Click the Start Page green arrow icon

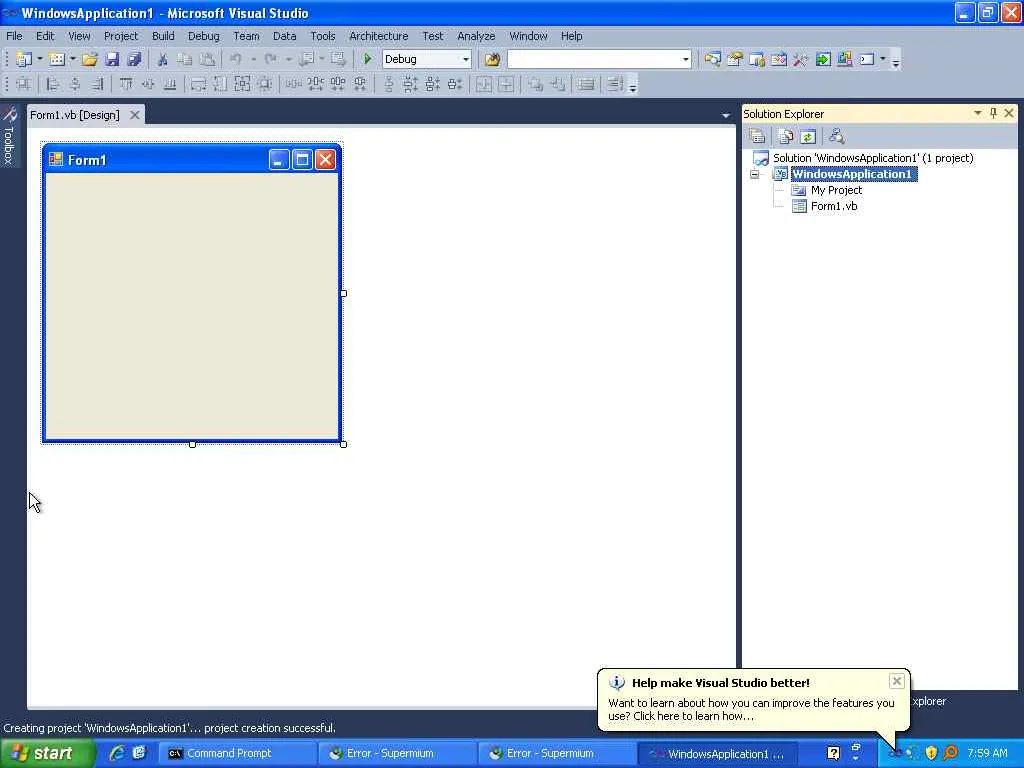[823, 59]
